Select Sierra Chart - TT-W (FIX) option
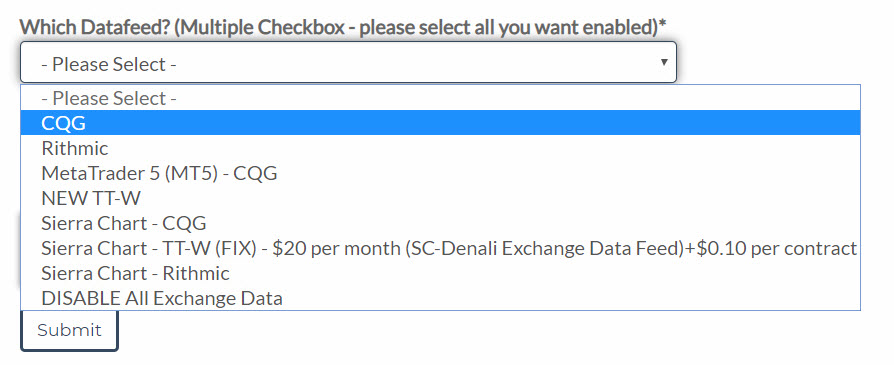The width and height of the screenshot is (894, 365). pos(440,248)
